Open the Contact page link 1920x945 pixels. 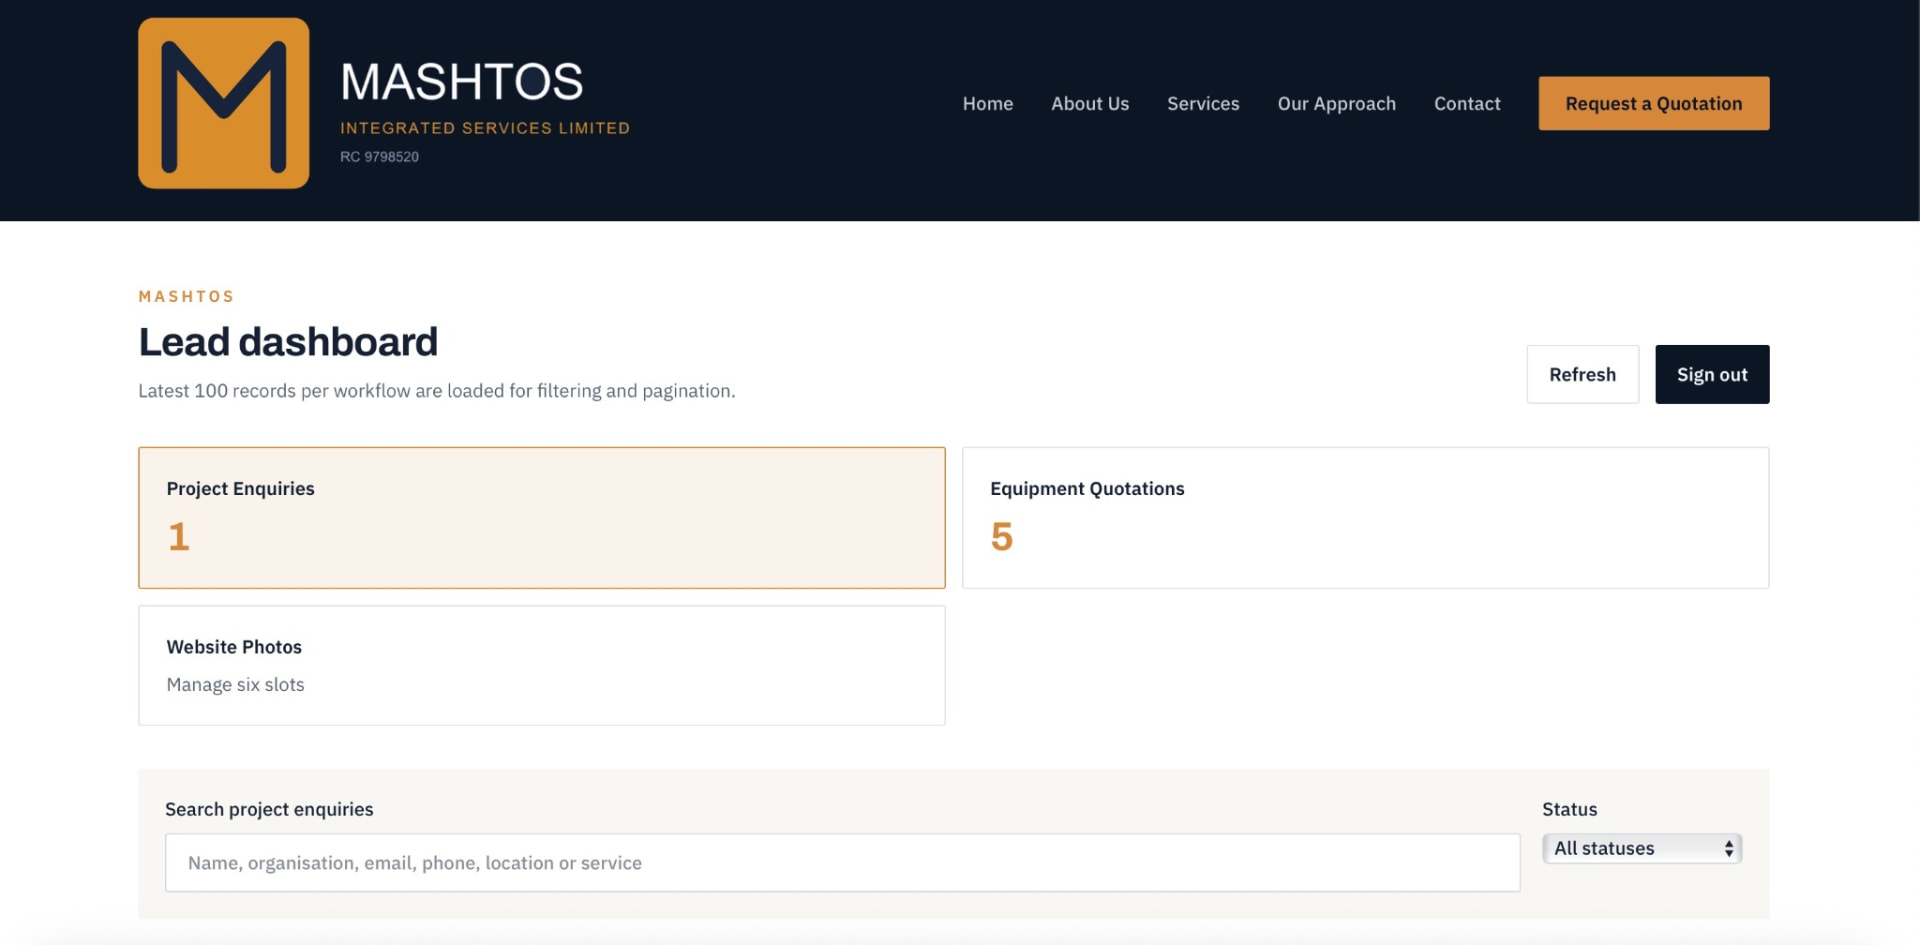1467,103
